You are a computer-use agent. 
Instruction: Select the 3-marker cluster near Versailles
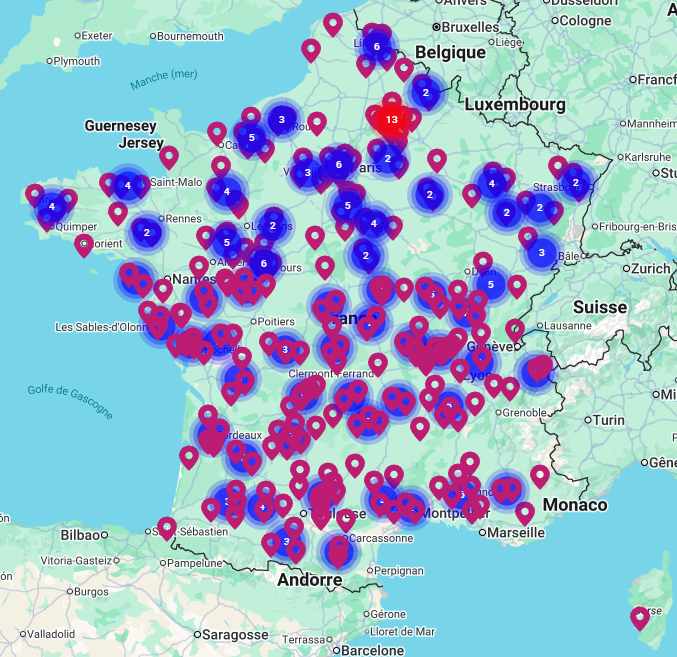tap(307, 173)
